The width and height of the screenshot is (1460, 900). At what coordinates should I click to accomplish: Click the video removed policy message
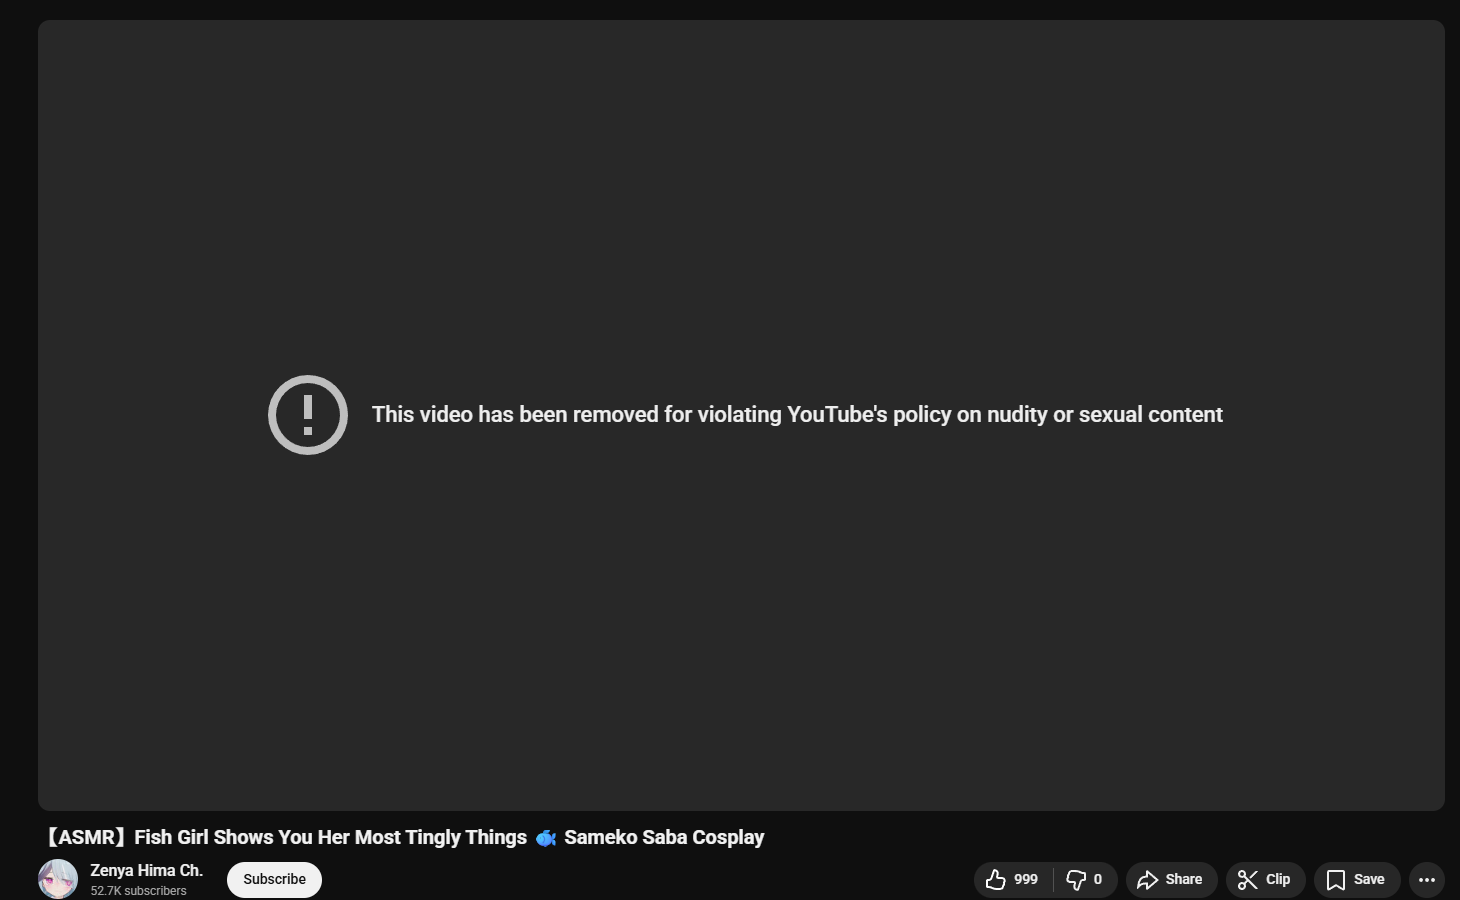click(797, 415)
